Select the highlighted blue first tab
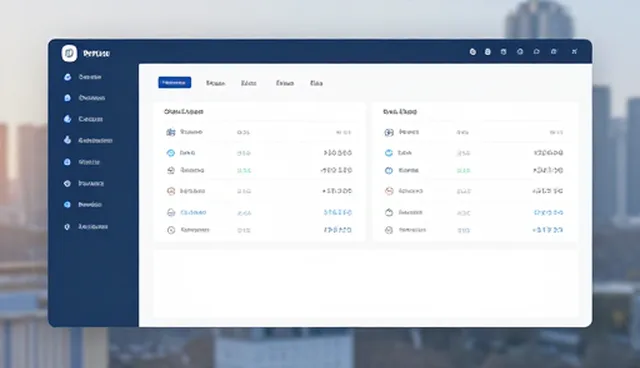The height and width of the screenshot is (368, 640). [x=175, y=83]
